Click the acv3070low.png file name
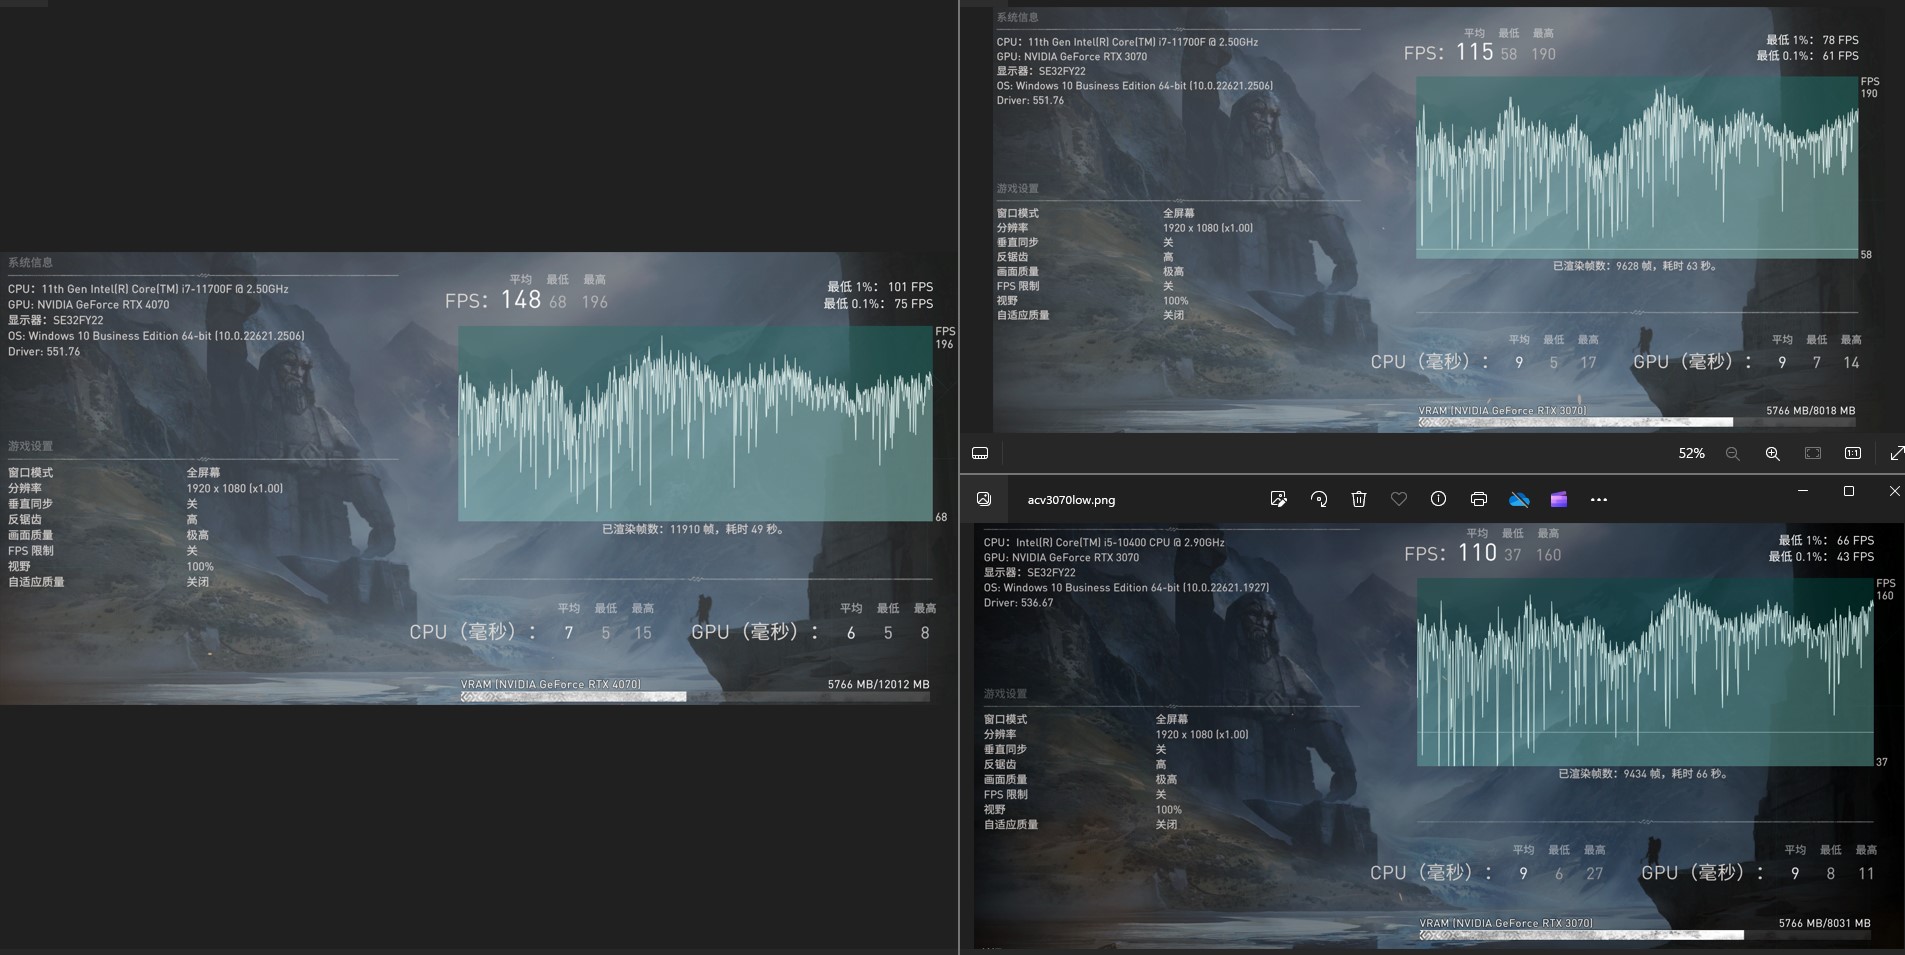This screenshot has height=955, width=1905. (x=1071, y=500)
